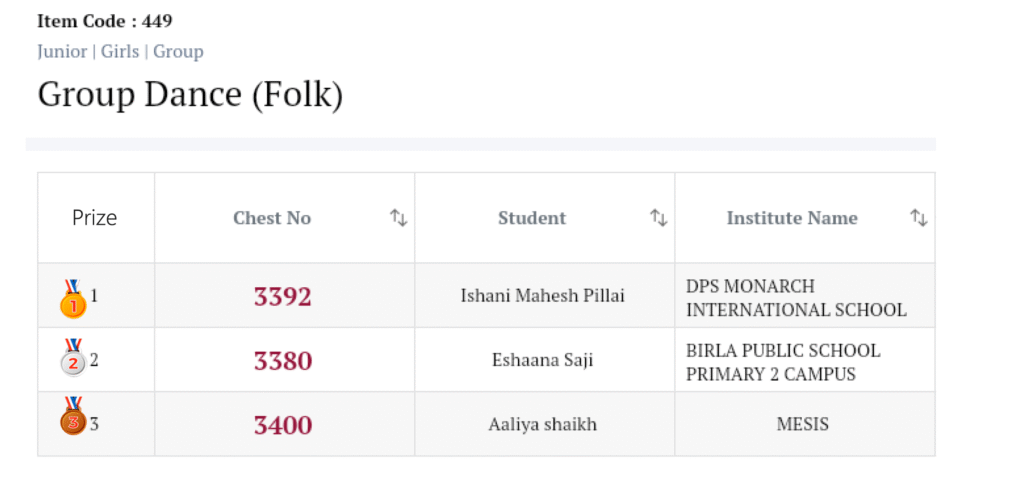Click DPS Monarch International School cell
The height and width of the screenshot is (489, 1024).
(x=796, y=298)
